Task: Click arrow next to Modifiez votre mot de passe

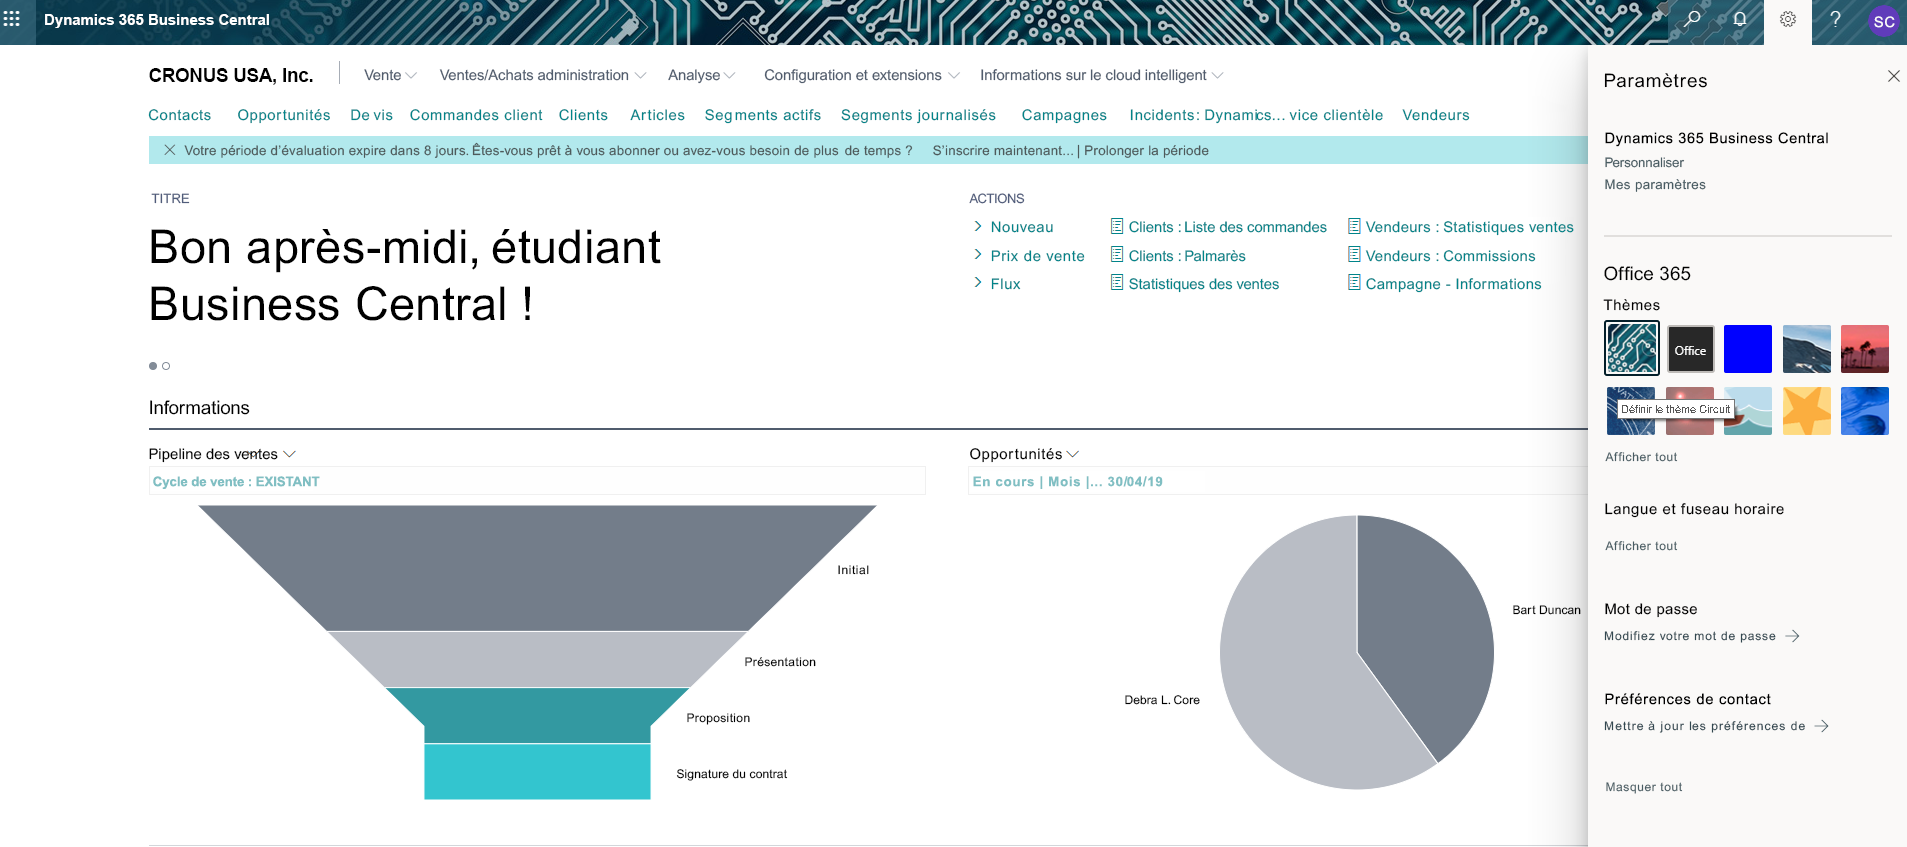Action: tap(1792, 636)
